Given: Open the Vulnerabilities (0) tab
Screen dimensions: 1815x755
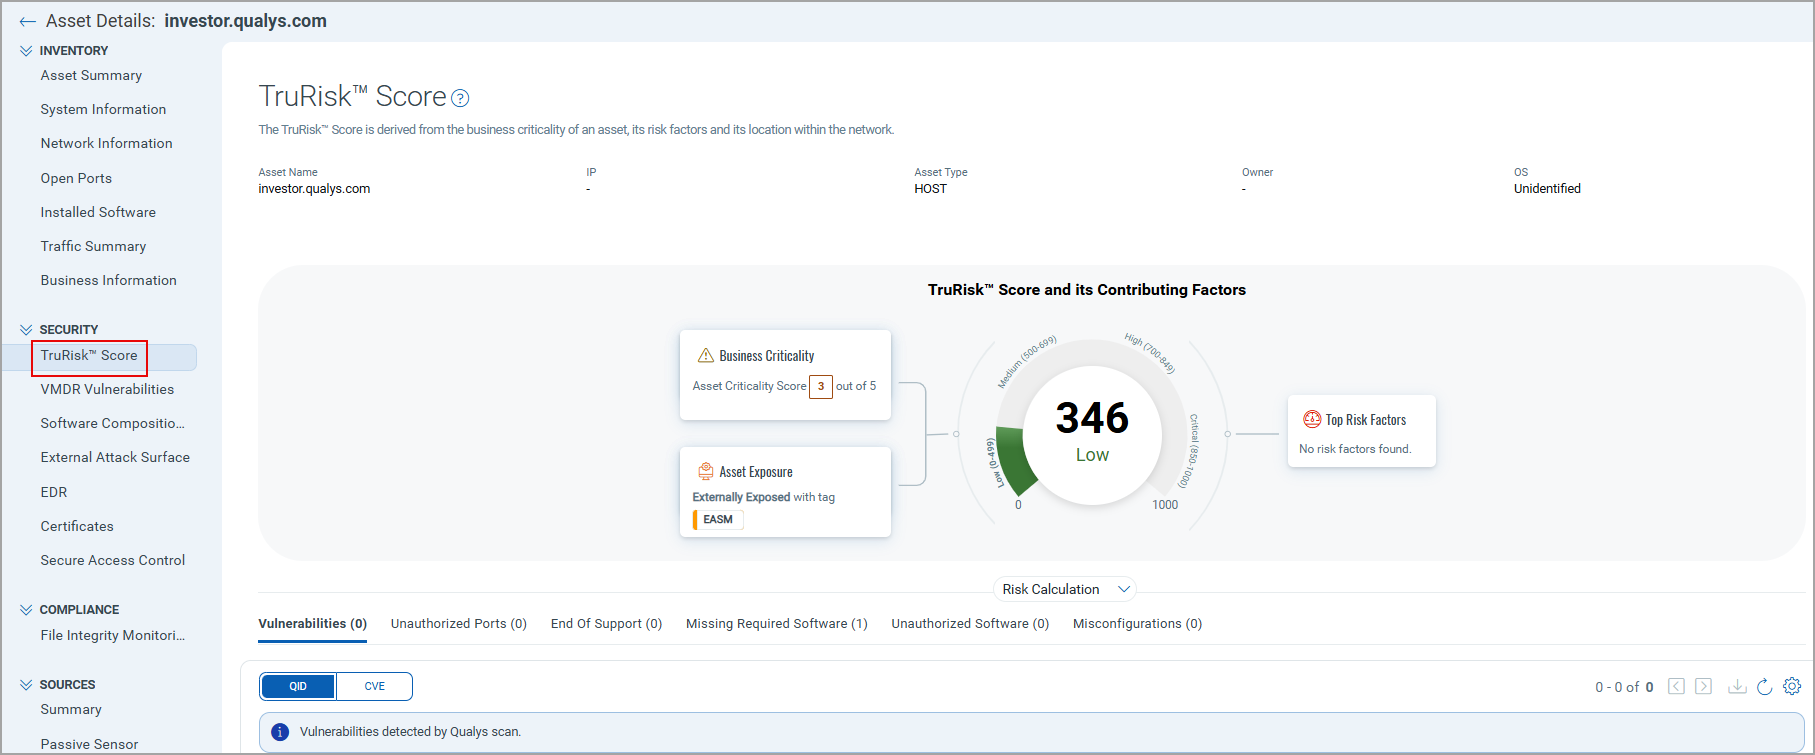Looking at the screenshot, I should pos(313,623).
